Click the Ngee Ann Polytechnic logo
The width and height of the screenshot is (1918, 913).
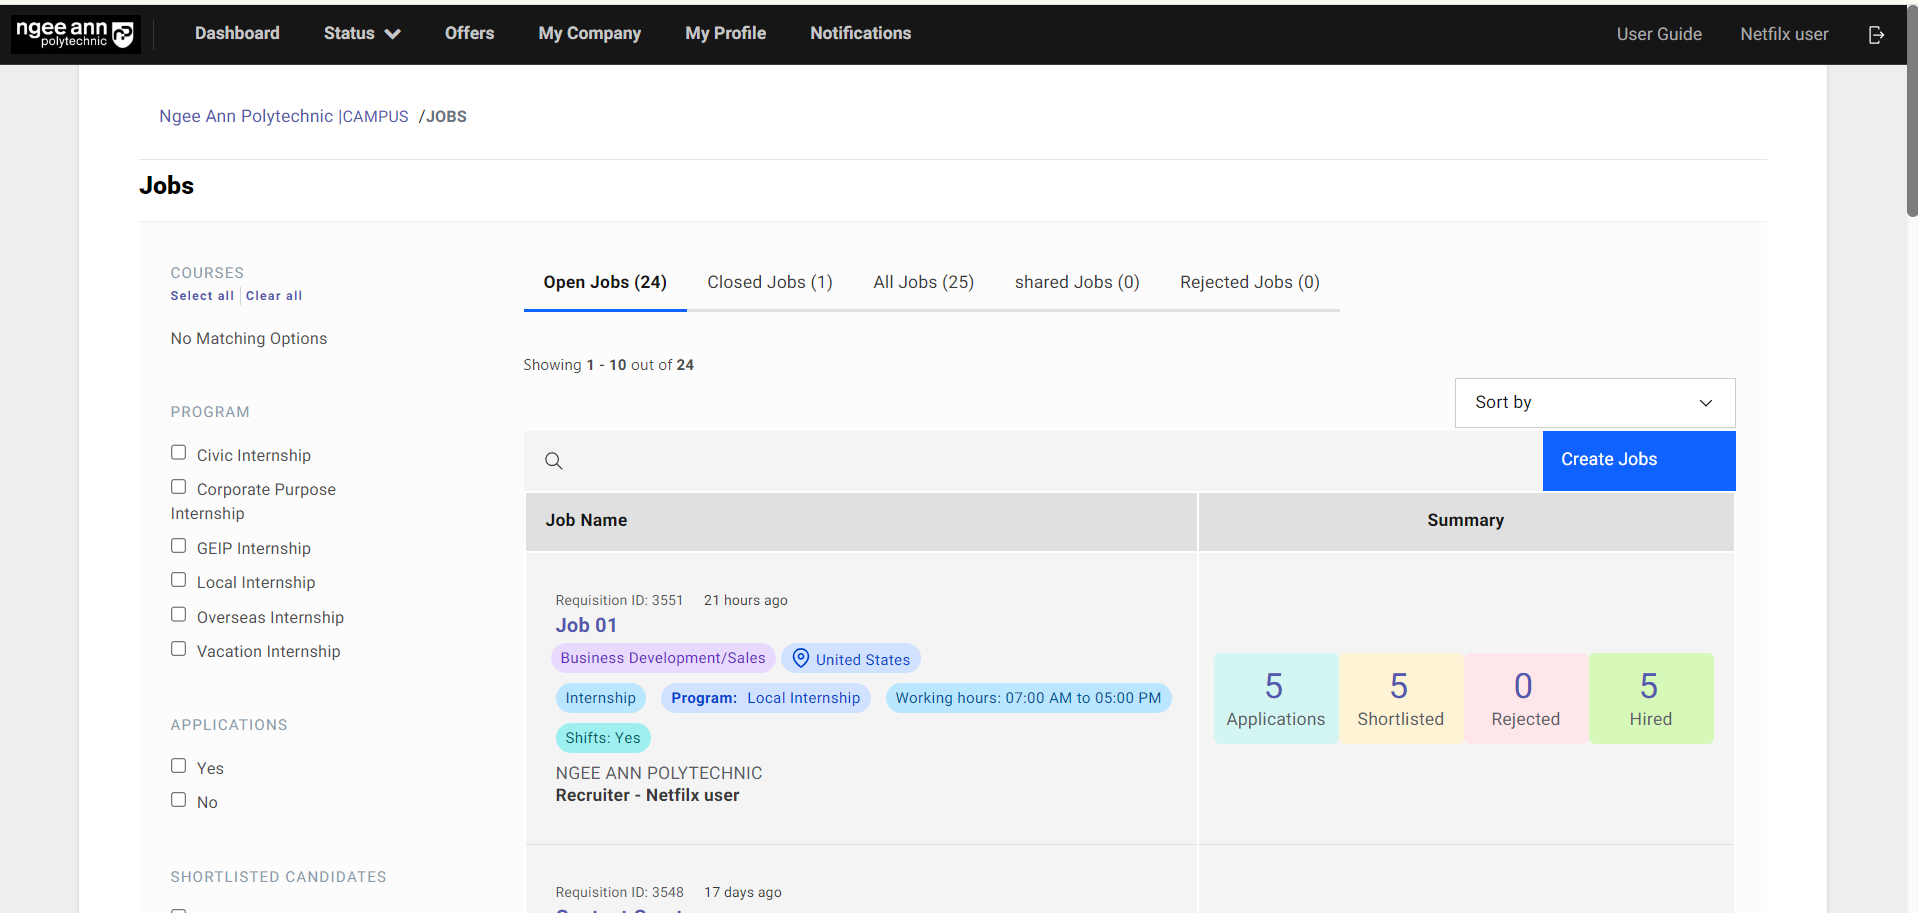click(75, 34)
